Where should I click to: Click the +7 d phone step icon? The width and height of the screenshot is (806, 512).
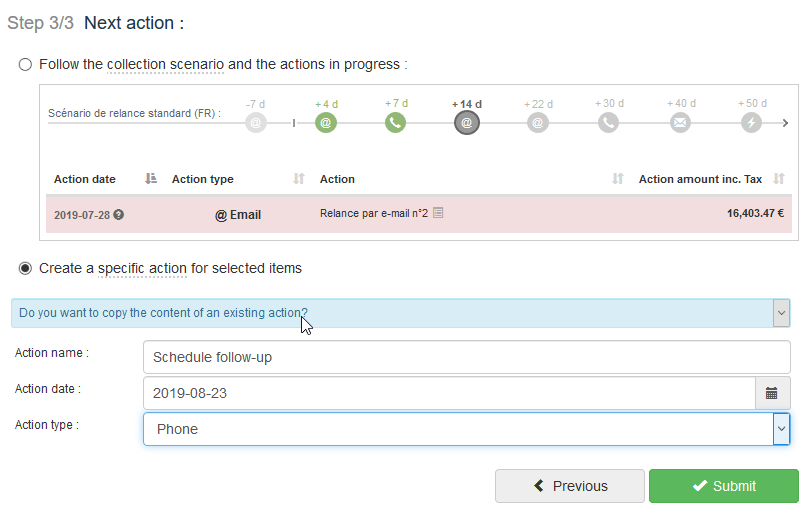[396, 123]
